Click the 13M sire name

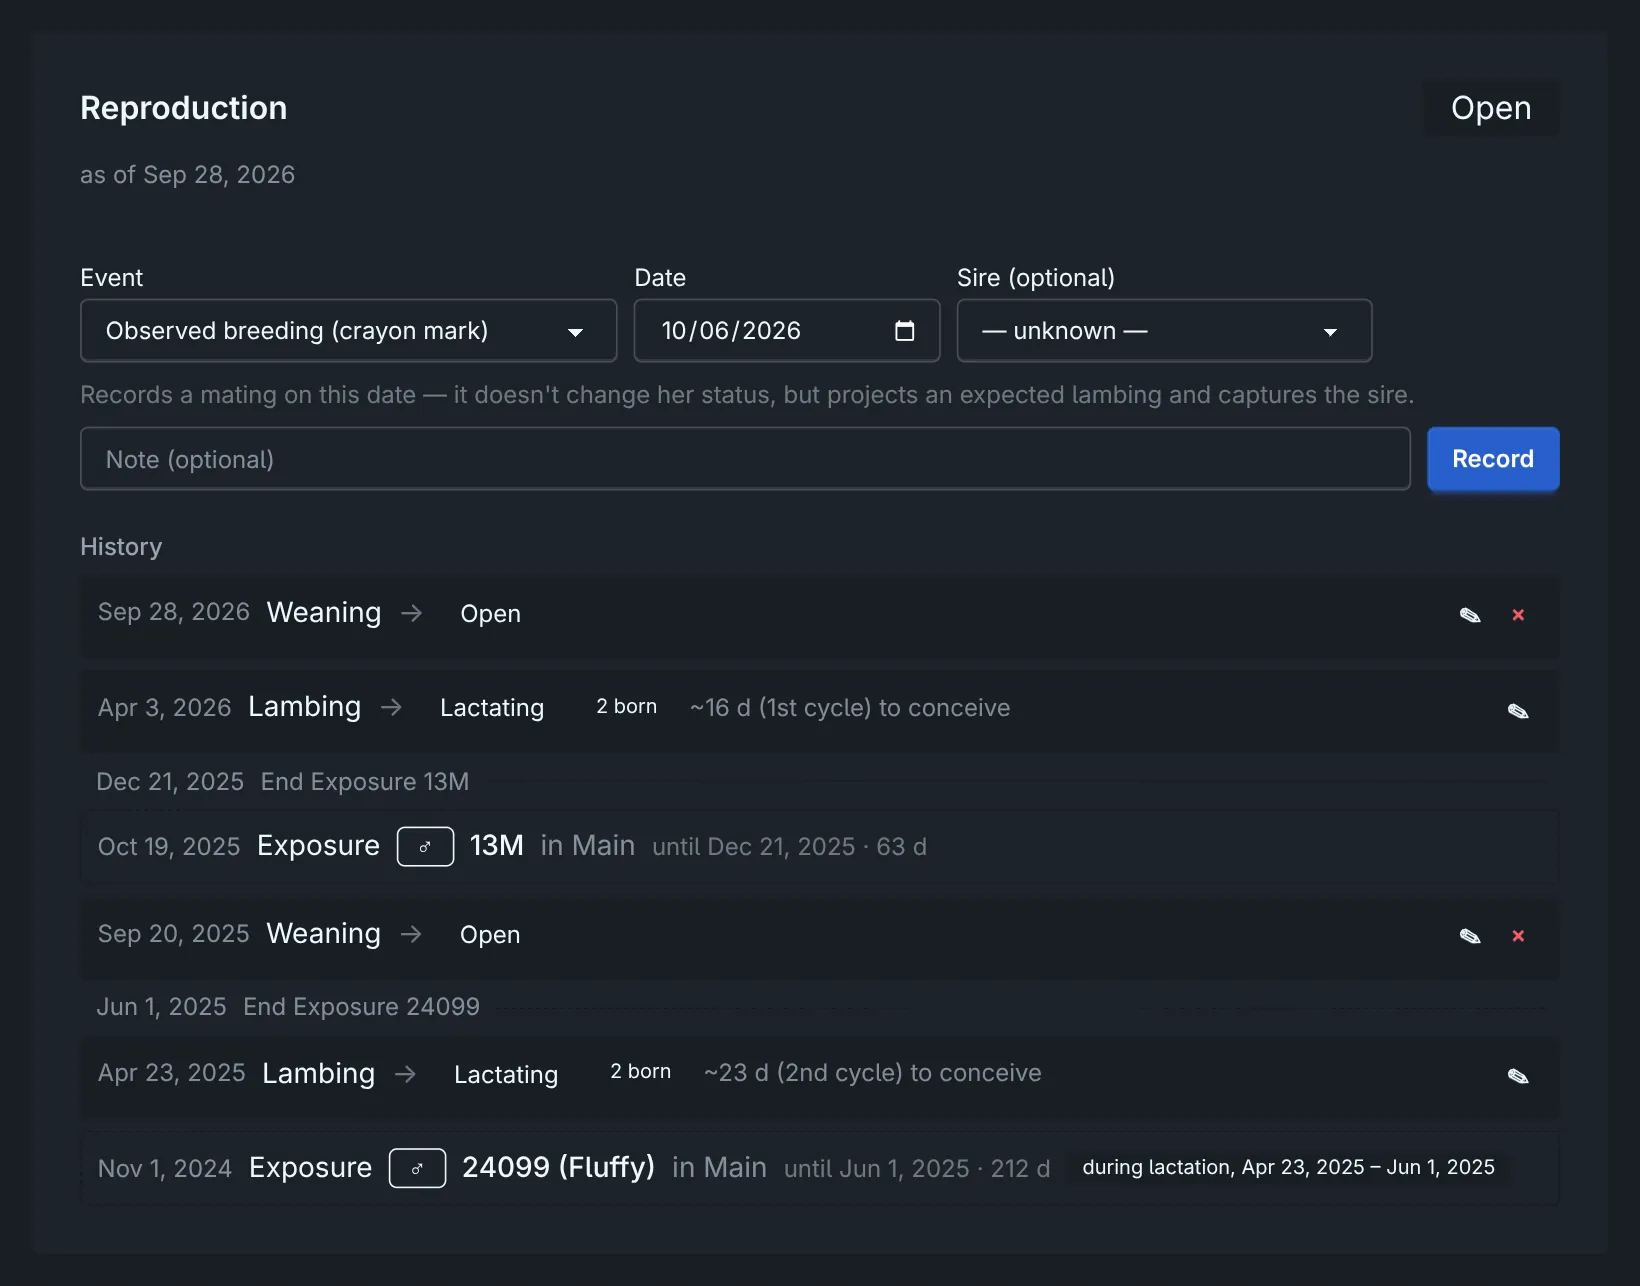(497, 846)
